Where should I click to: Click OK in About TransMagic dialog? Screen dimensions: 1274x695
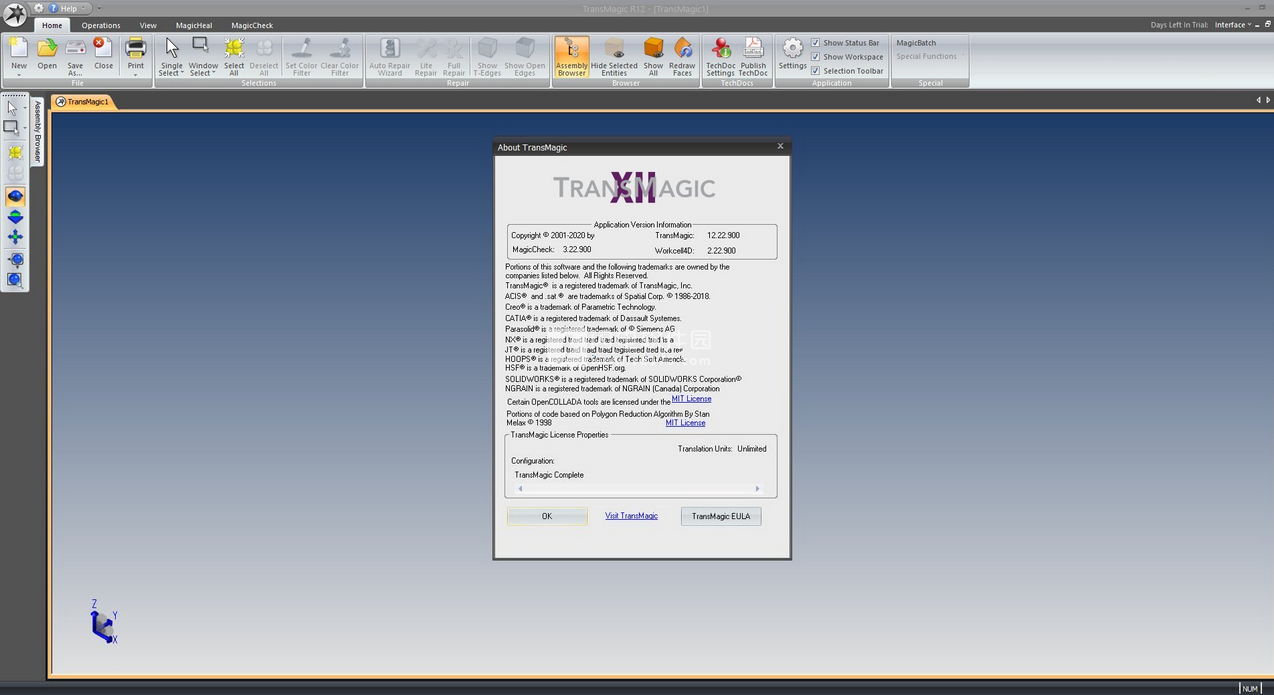[x=546, y=516]
